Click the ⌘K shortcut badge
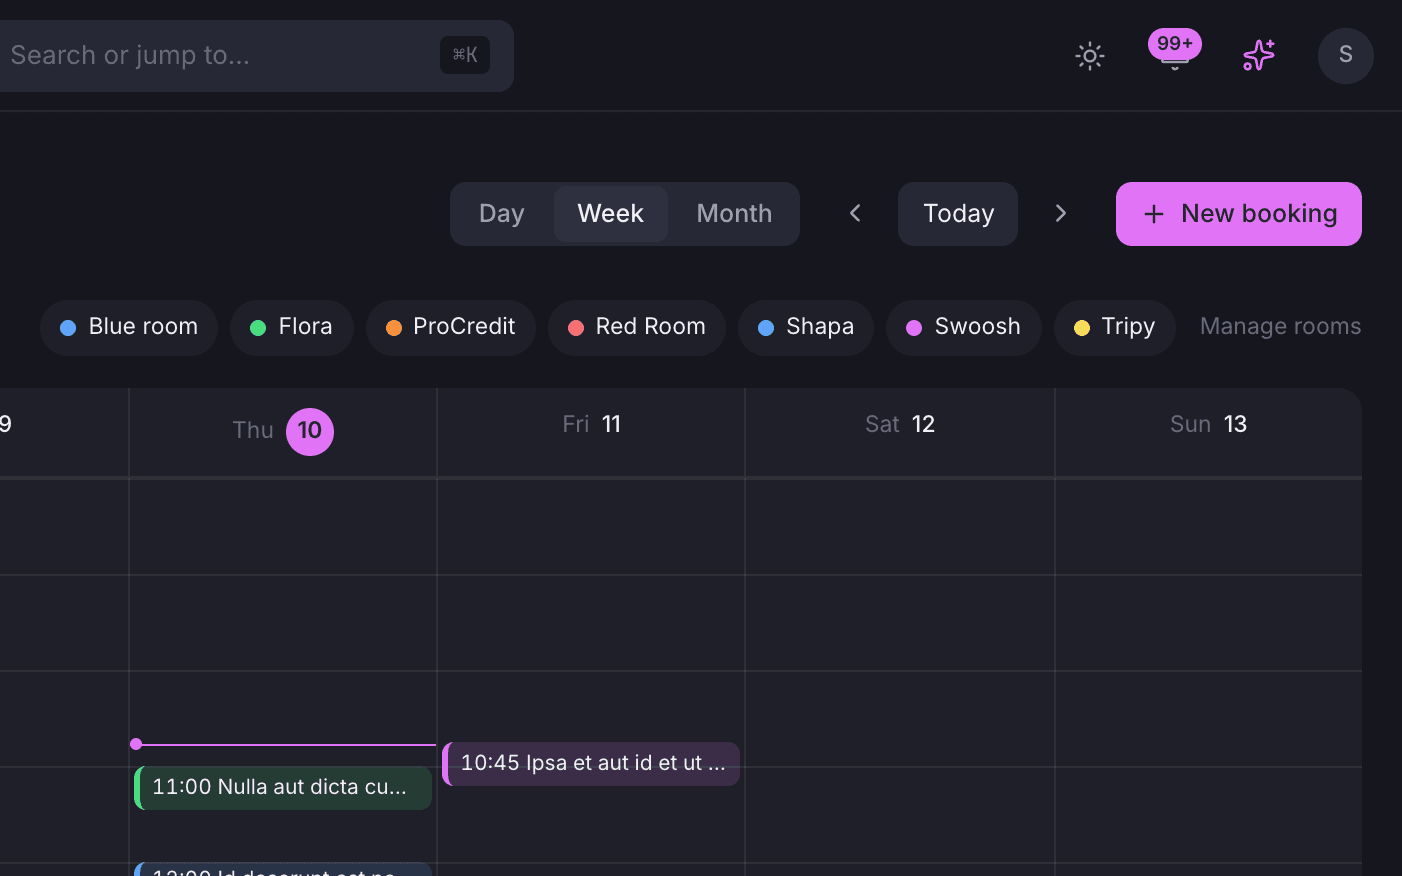 [465, 55]
